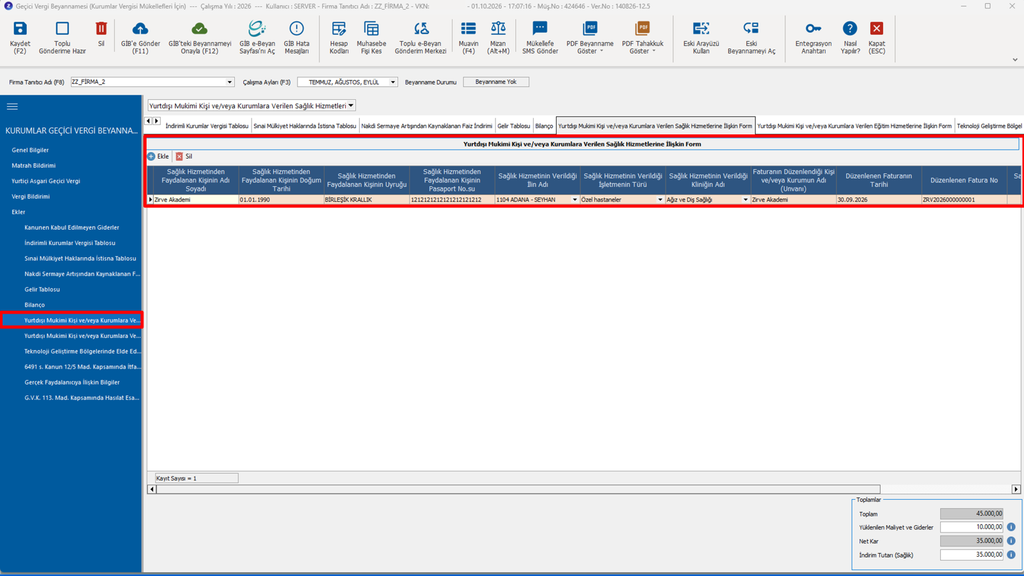This screenshot has height=576, width=1024.
Task: Open the Ağız ve Diş Sağlığı dropdown
Action: [x=746, y=200]
